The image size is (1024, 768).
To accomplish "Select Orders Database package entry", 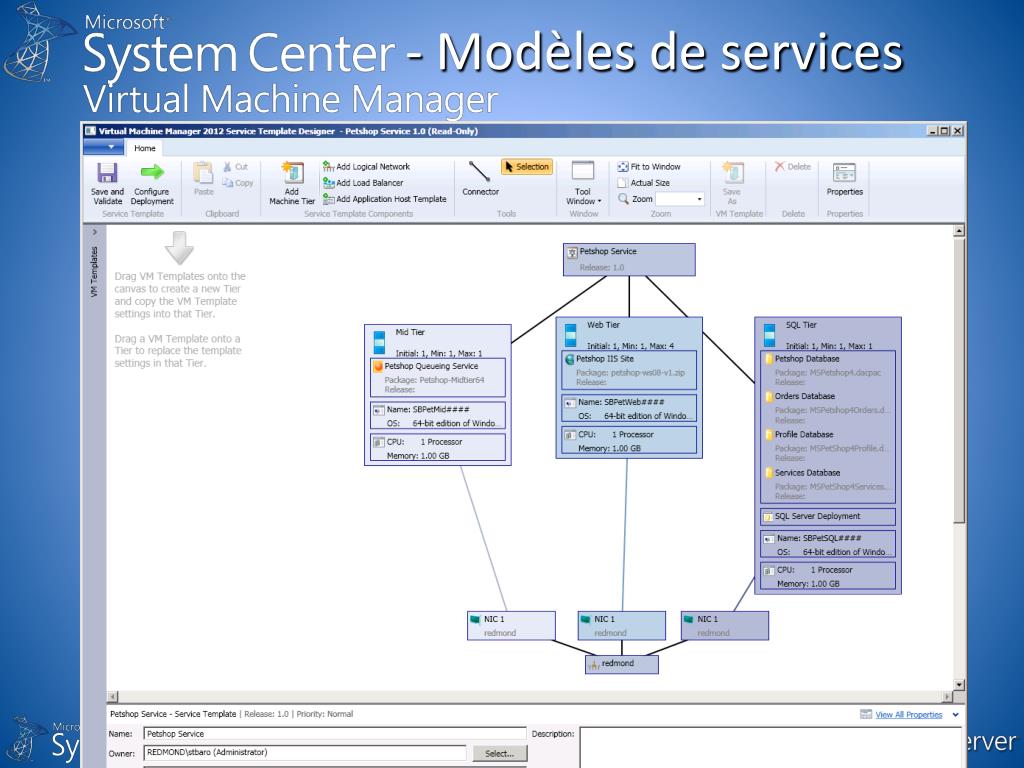I will [x=827, y=408].
